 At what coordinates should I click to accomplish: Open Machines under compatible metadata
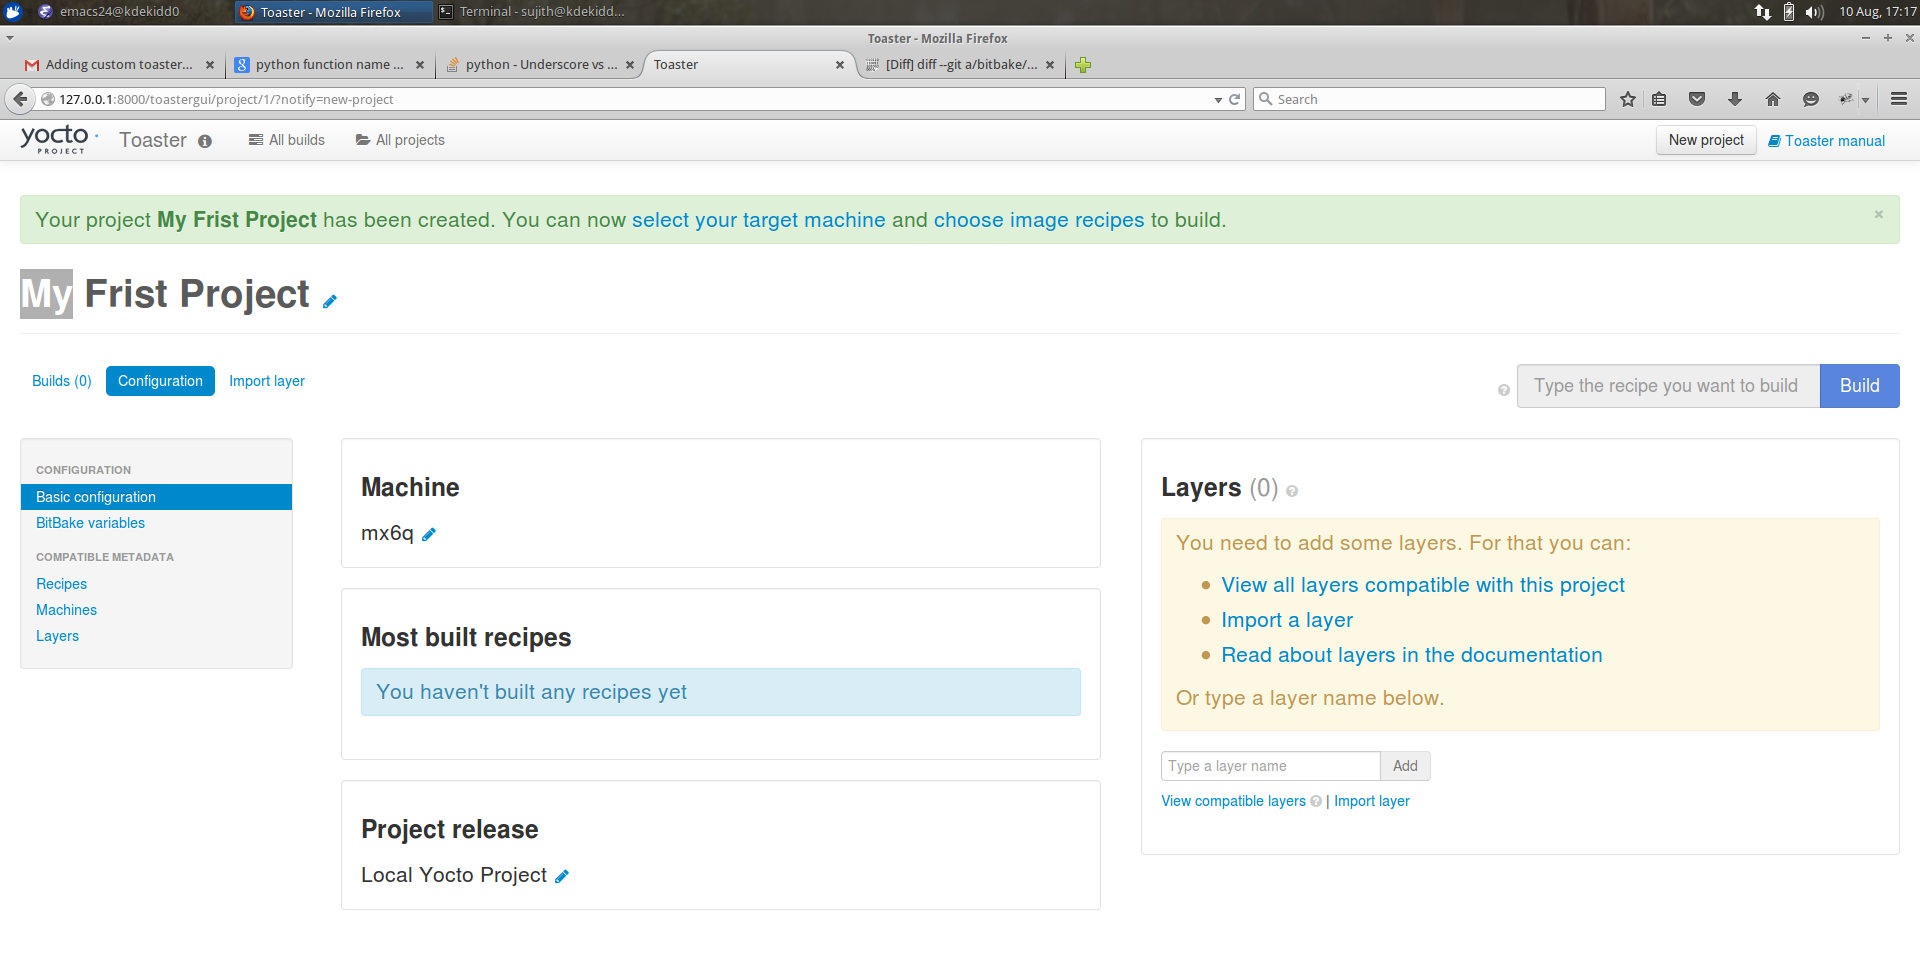point(66,610)
